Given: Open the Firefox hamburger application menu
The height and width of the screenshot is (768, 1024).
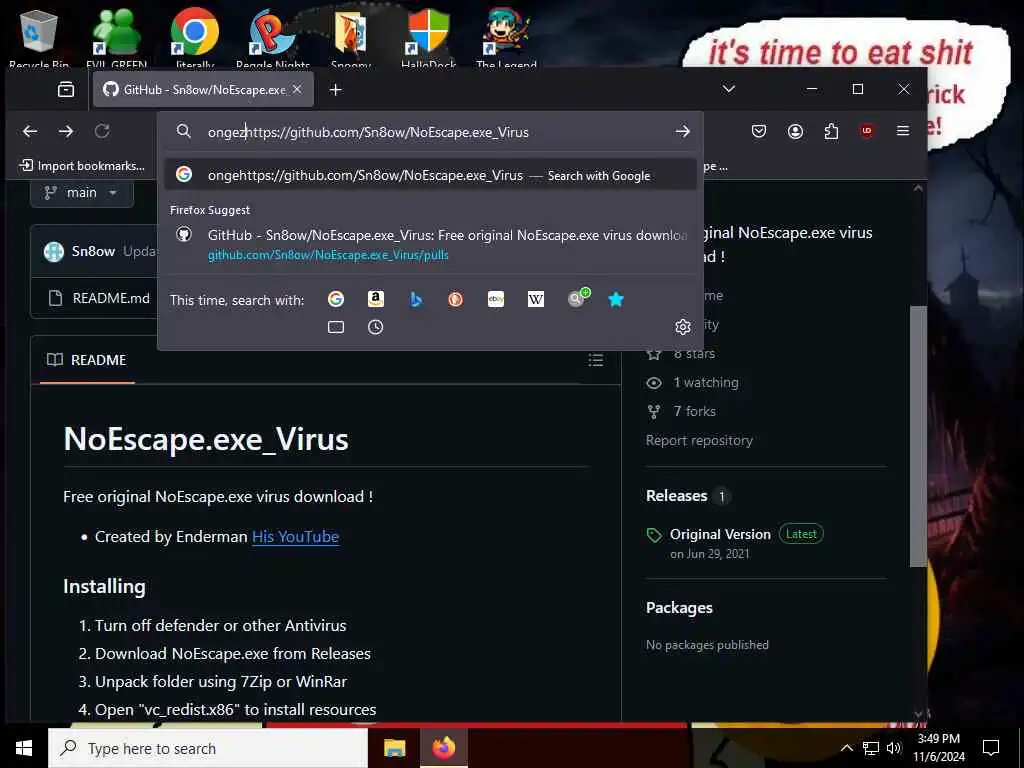Looking at the screenshot, I should [x=903, y=131].
